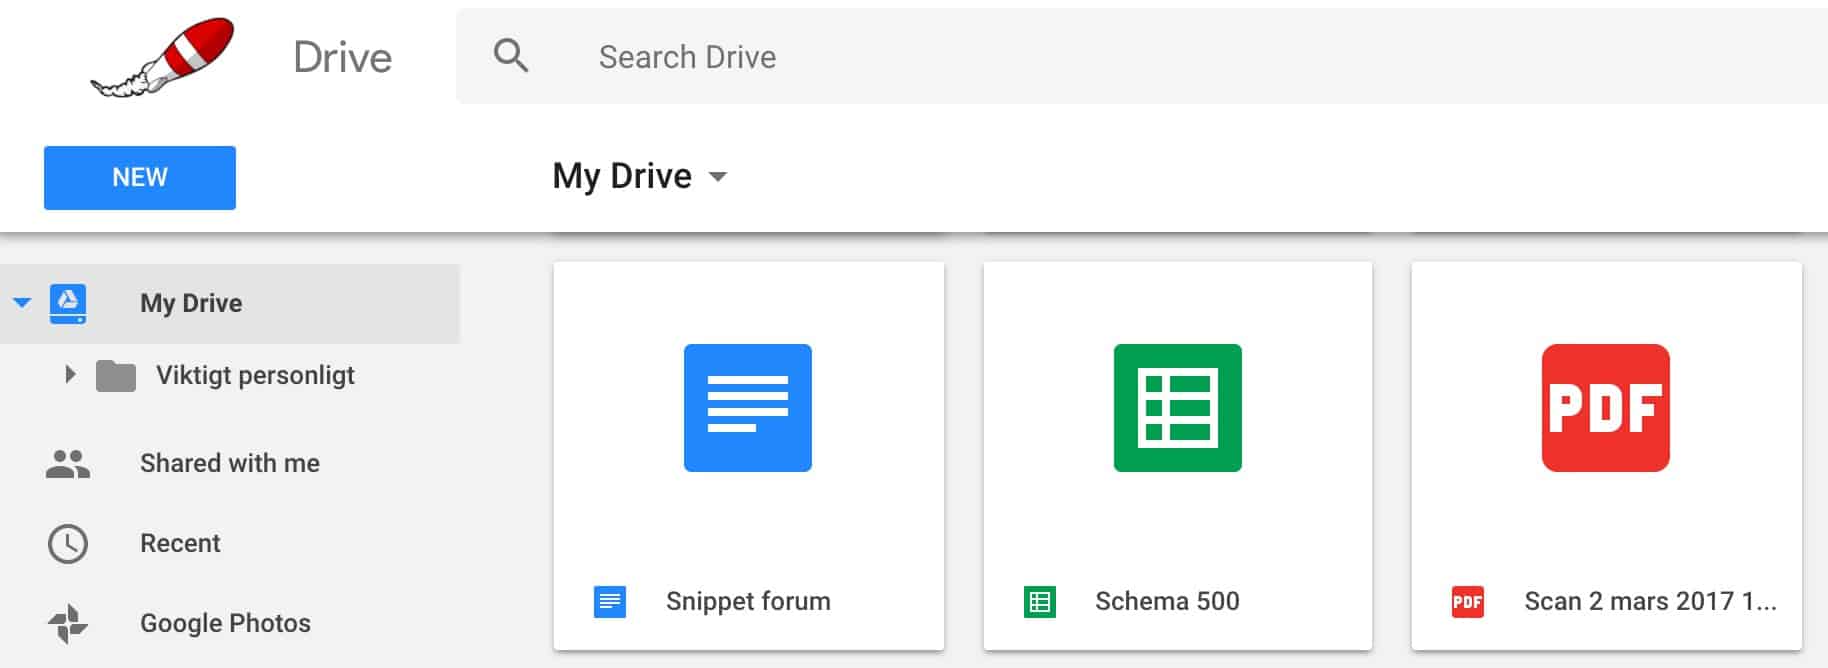Collapse the My Drive tree arrow

point(22,302)
